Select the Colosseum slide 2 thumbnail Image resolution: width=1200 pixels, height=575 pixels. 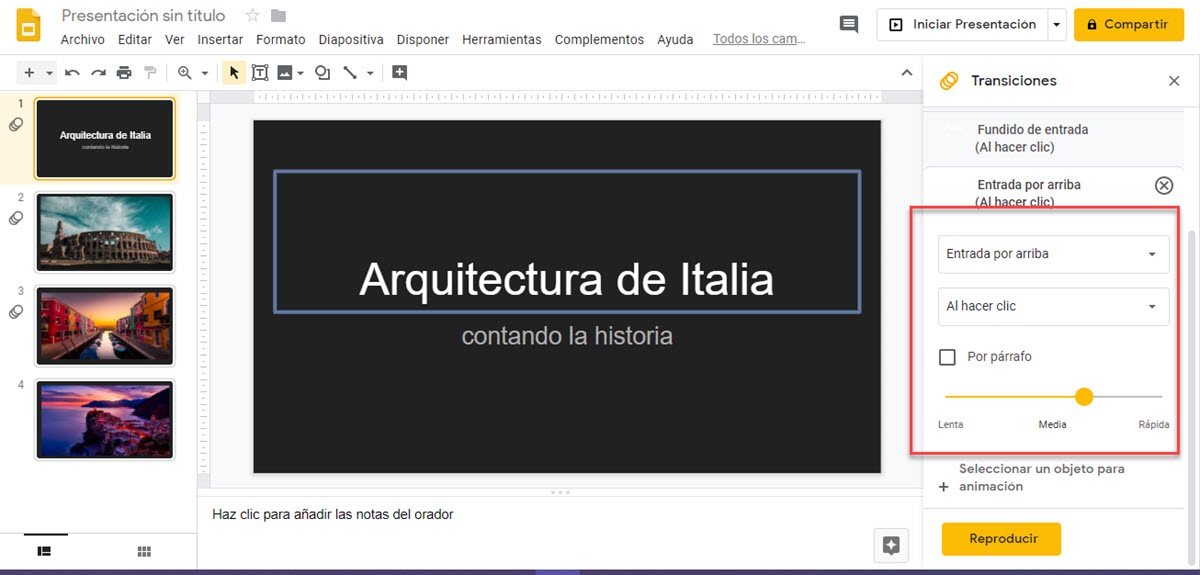(105, 232)
